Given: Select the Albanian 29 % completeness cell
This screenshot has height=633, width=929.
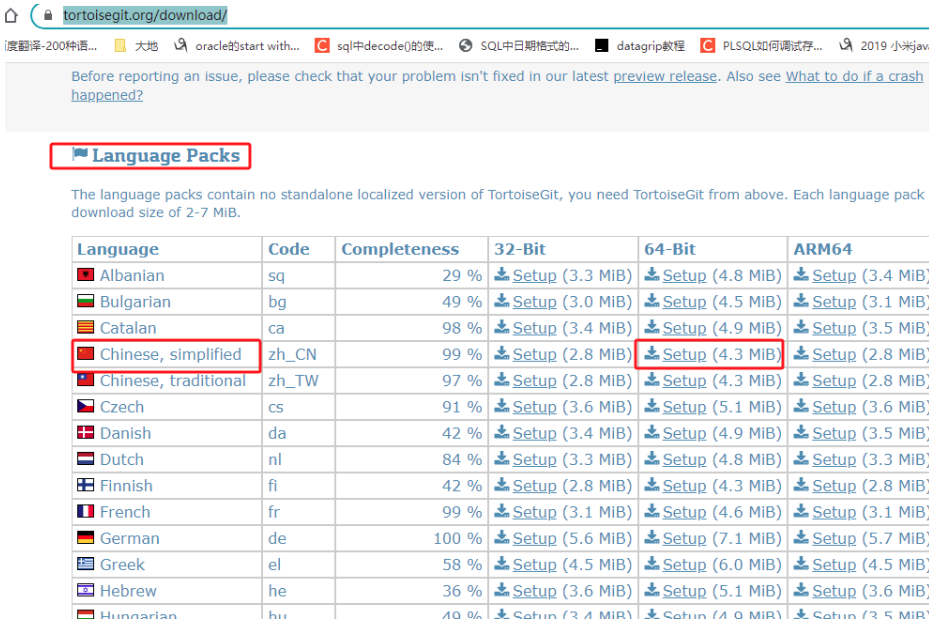Looking at the screenshot, I should [412, 276].
